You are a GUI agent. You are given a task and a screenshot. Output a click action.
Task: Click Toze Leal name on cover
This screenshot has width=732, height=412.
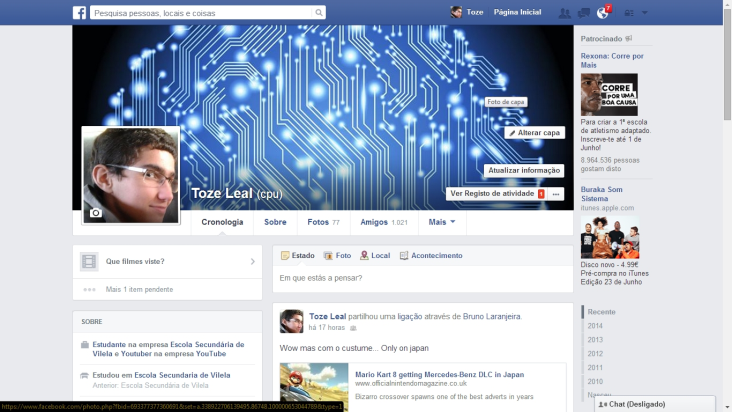[x=222, y=194]
